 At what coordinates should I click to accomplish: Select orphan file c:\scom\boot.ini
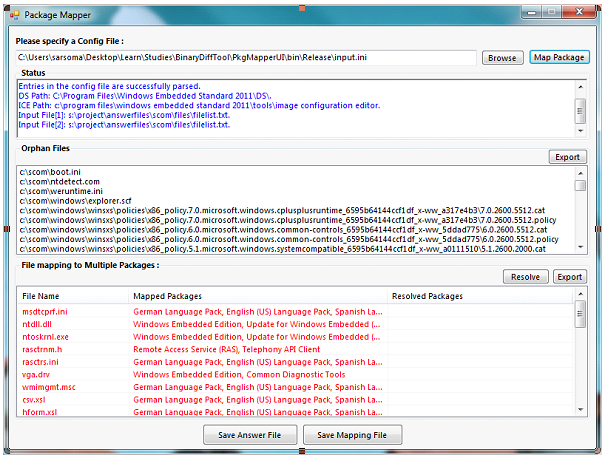click(x=50, y=172)
